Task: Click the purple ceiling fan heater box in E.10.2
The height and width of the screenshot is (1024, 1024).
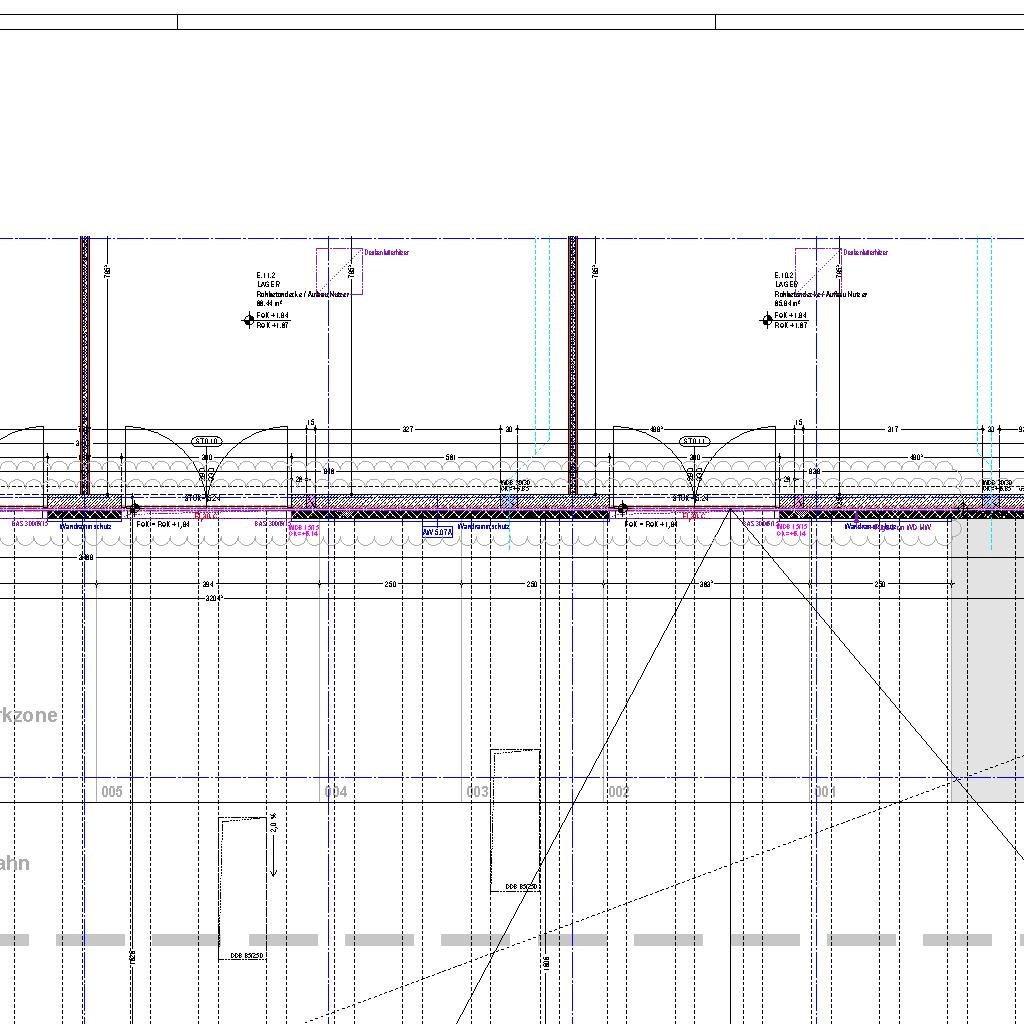Action: (818, 271)
